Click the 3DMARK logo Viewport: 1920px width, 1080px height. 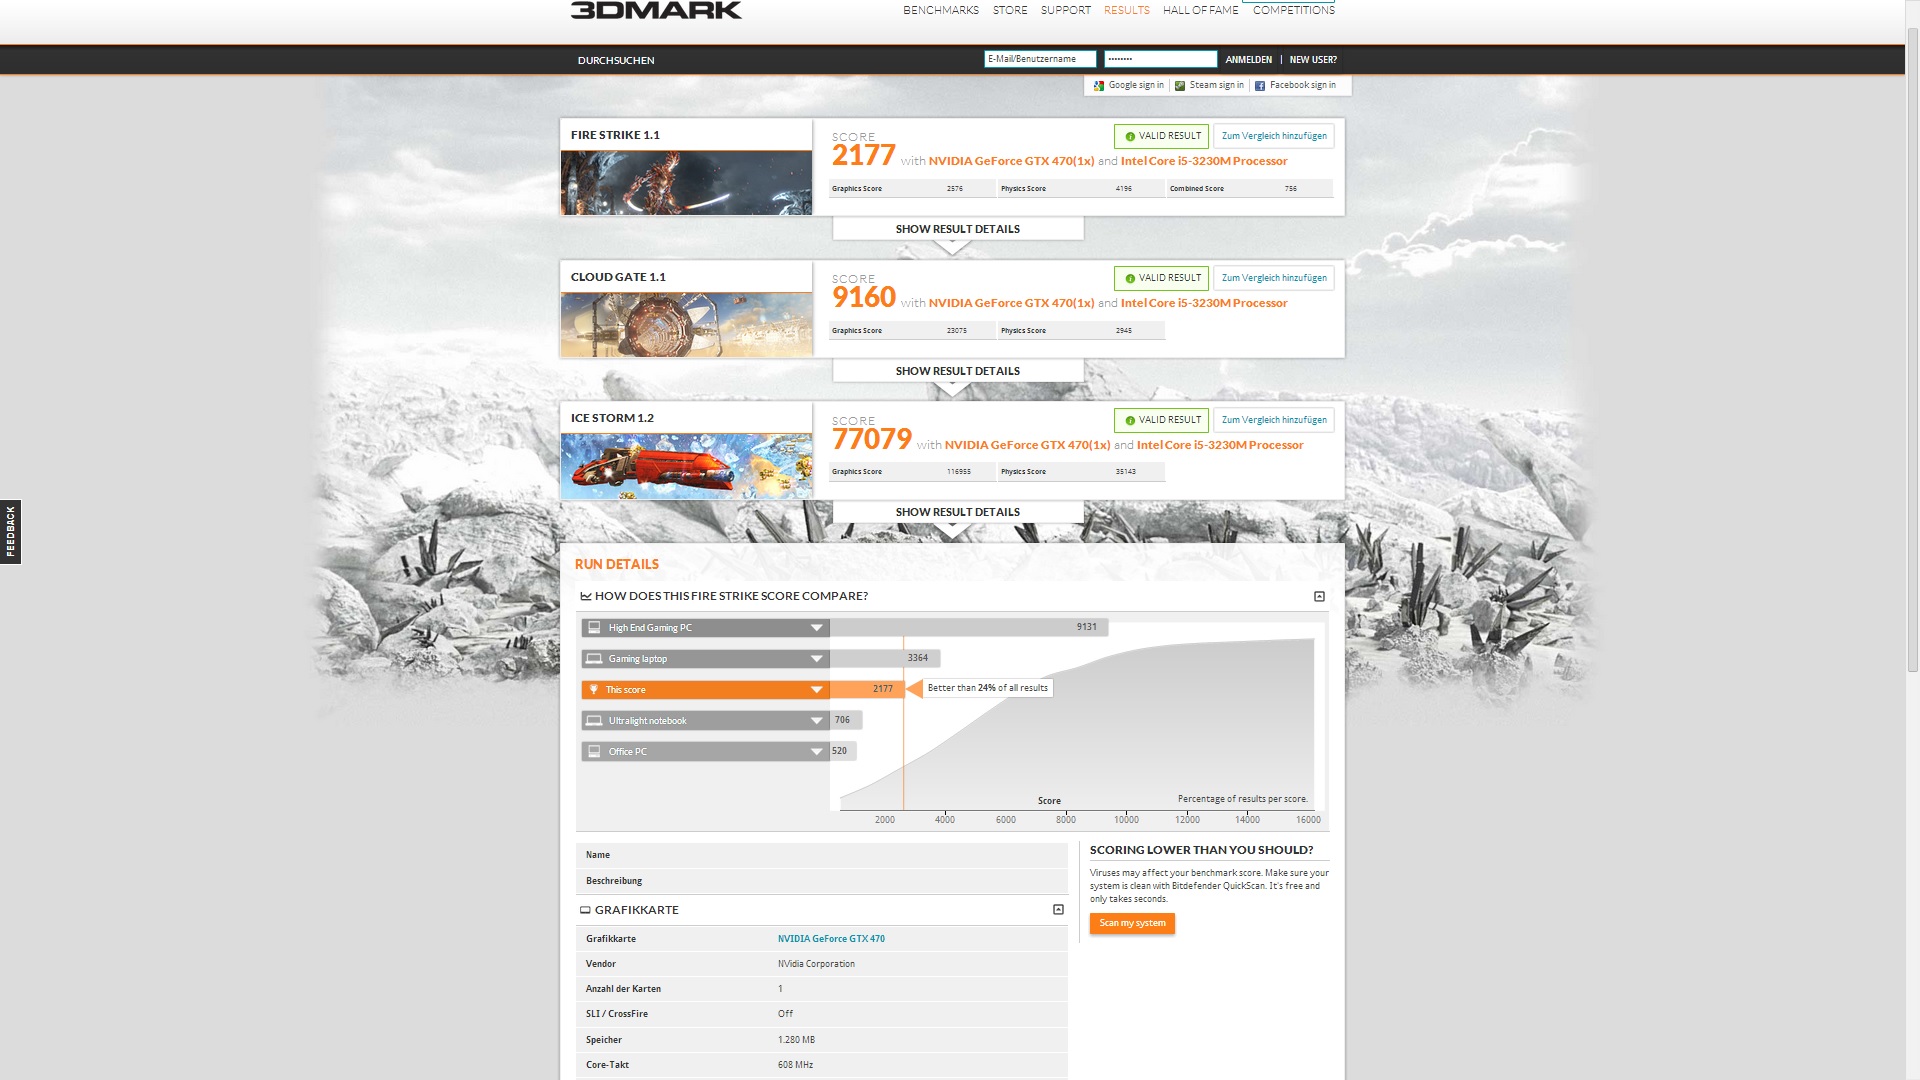656,10
